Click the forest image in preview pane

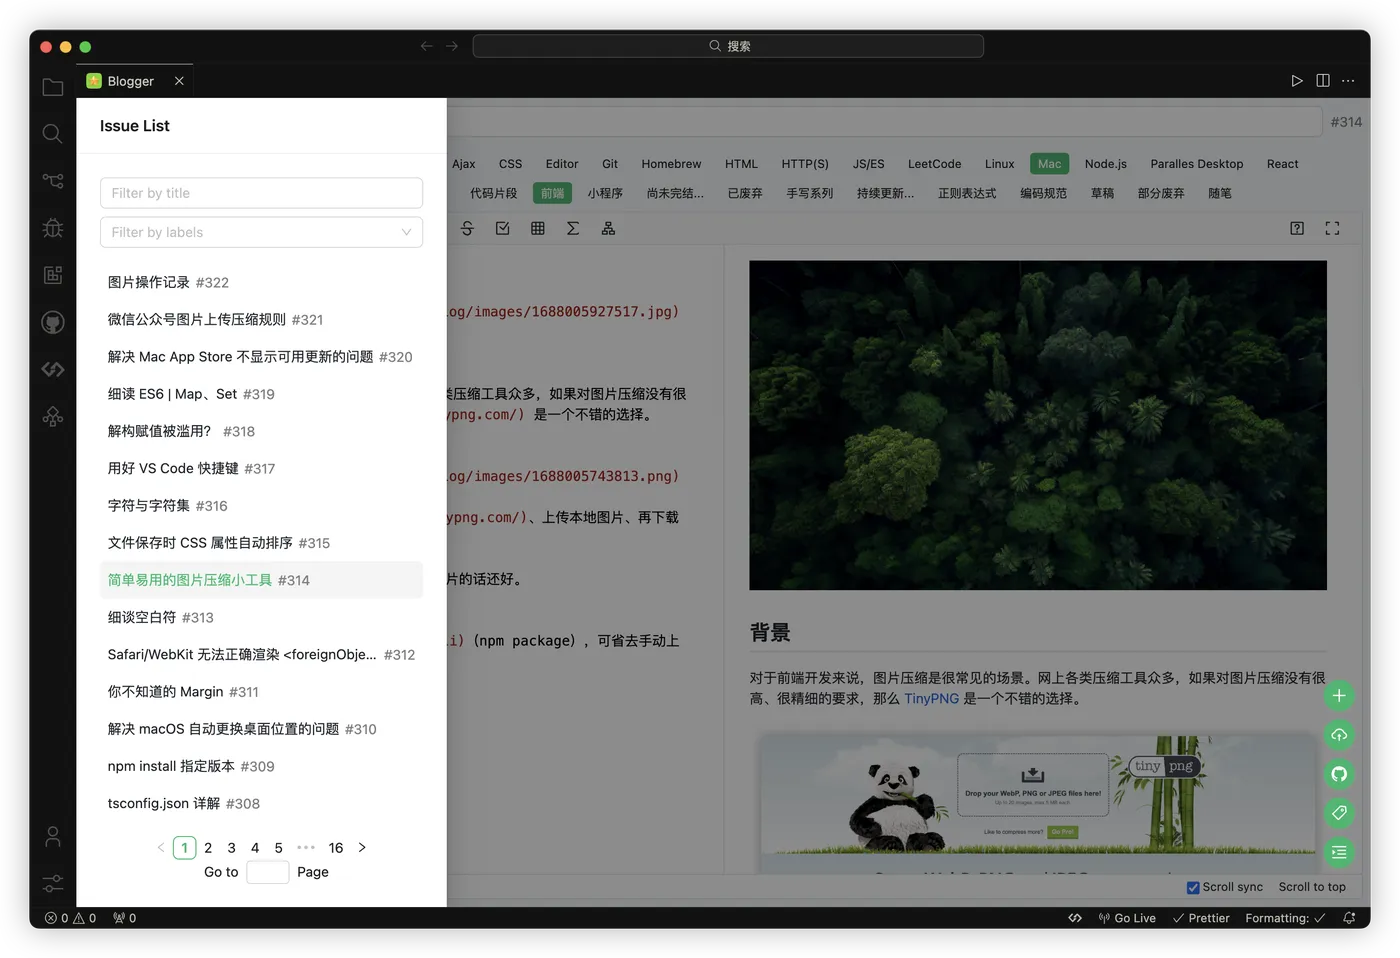(1038, 425)
